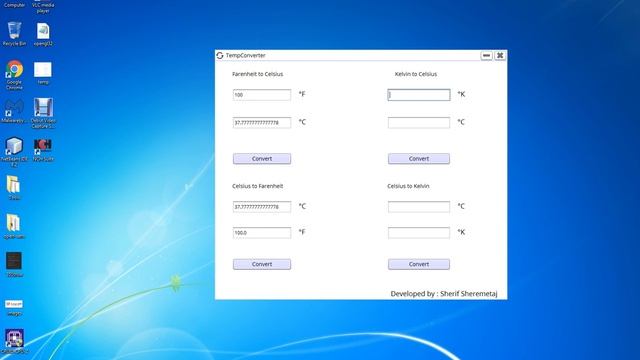Screen dimensions: 640x360
Task: Minimize the TempConverter window
Action: (486, 56)
